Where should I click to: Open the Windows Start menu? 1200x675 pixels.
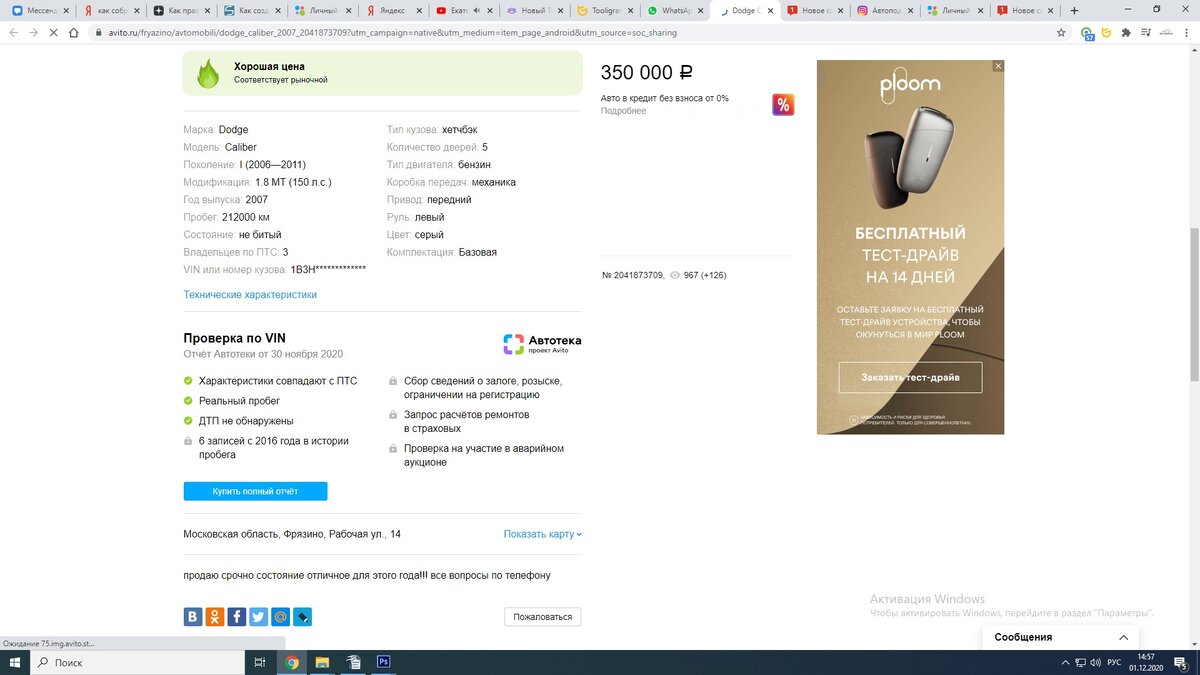click(15, 662)
